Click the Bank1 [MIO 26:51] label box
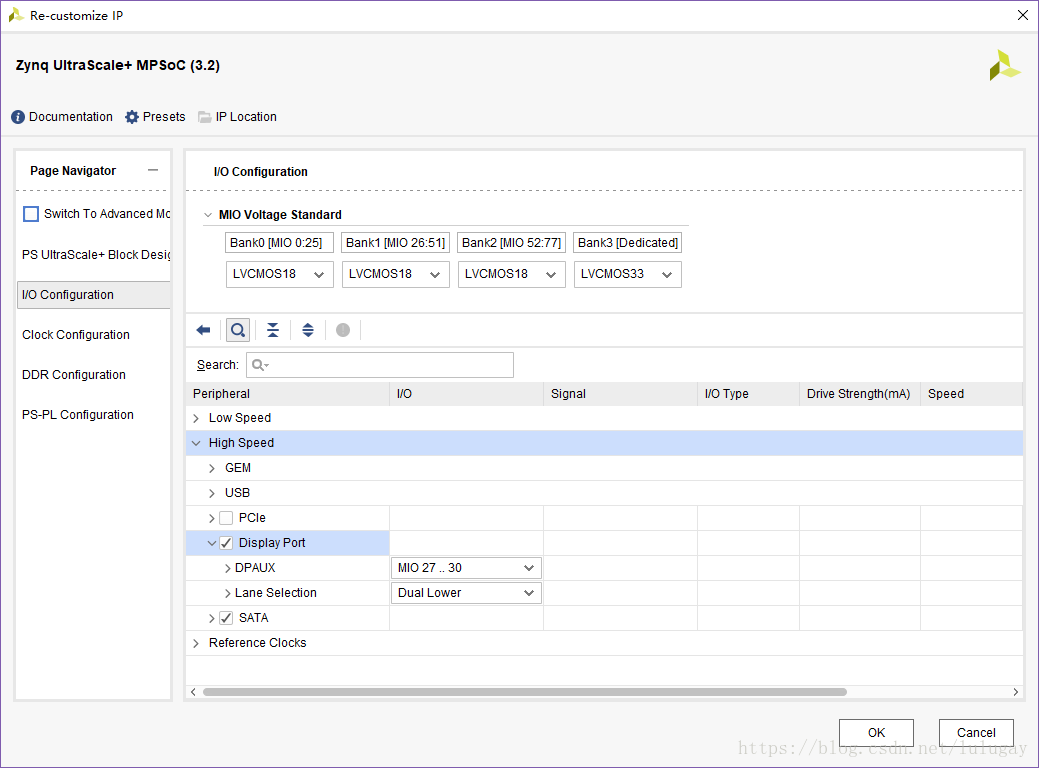The width and height of the screenshot is (1039, 768). tap(396, 243)
